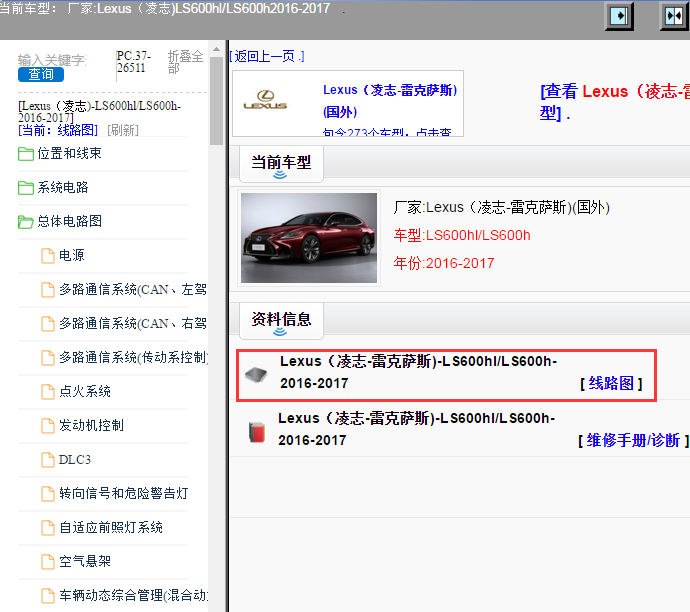This screenshot has height=612, width=690.
Task: Click the 总体电路图 open folder icon
Action: click(x=26, y=222)
